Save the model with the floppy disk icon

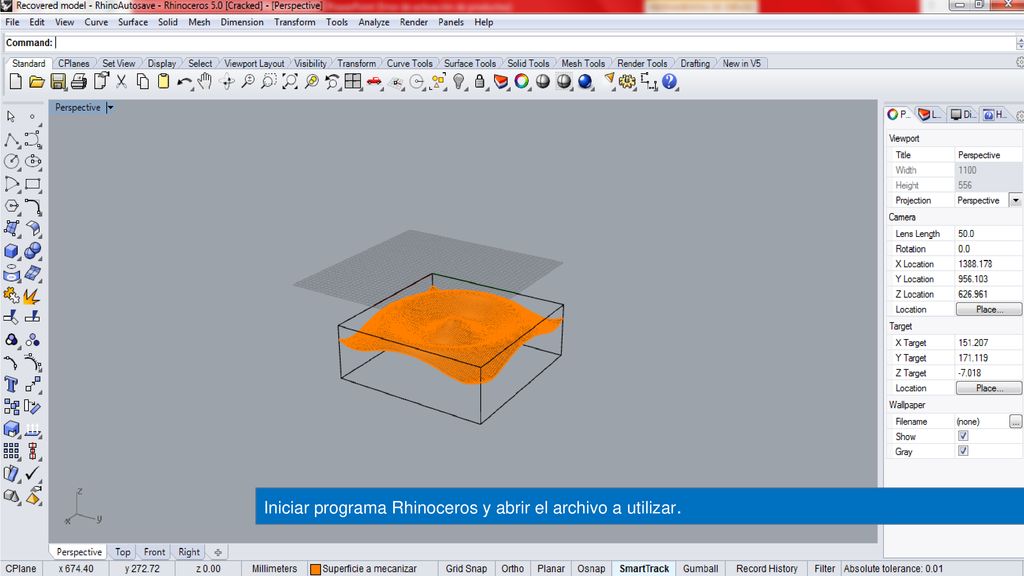tap(58, 82)
